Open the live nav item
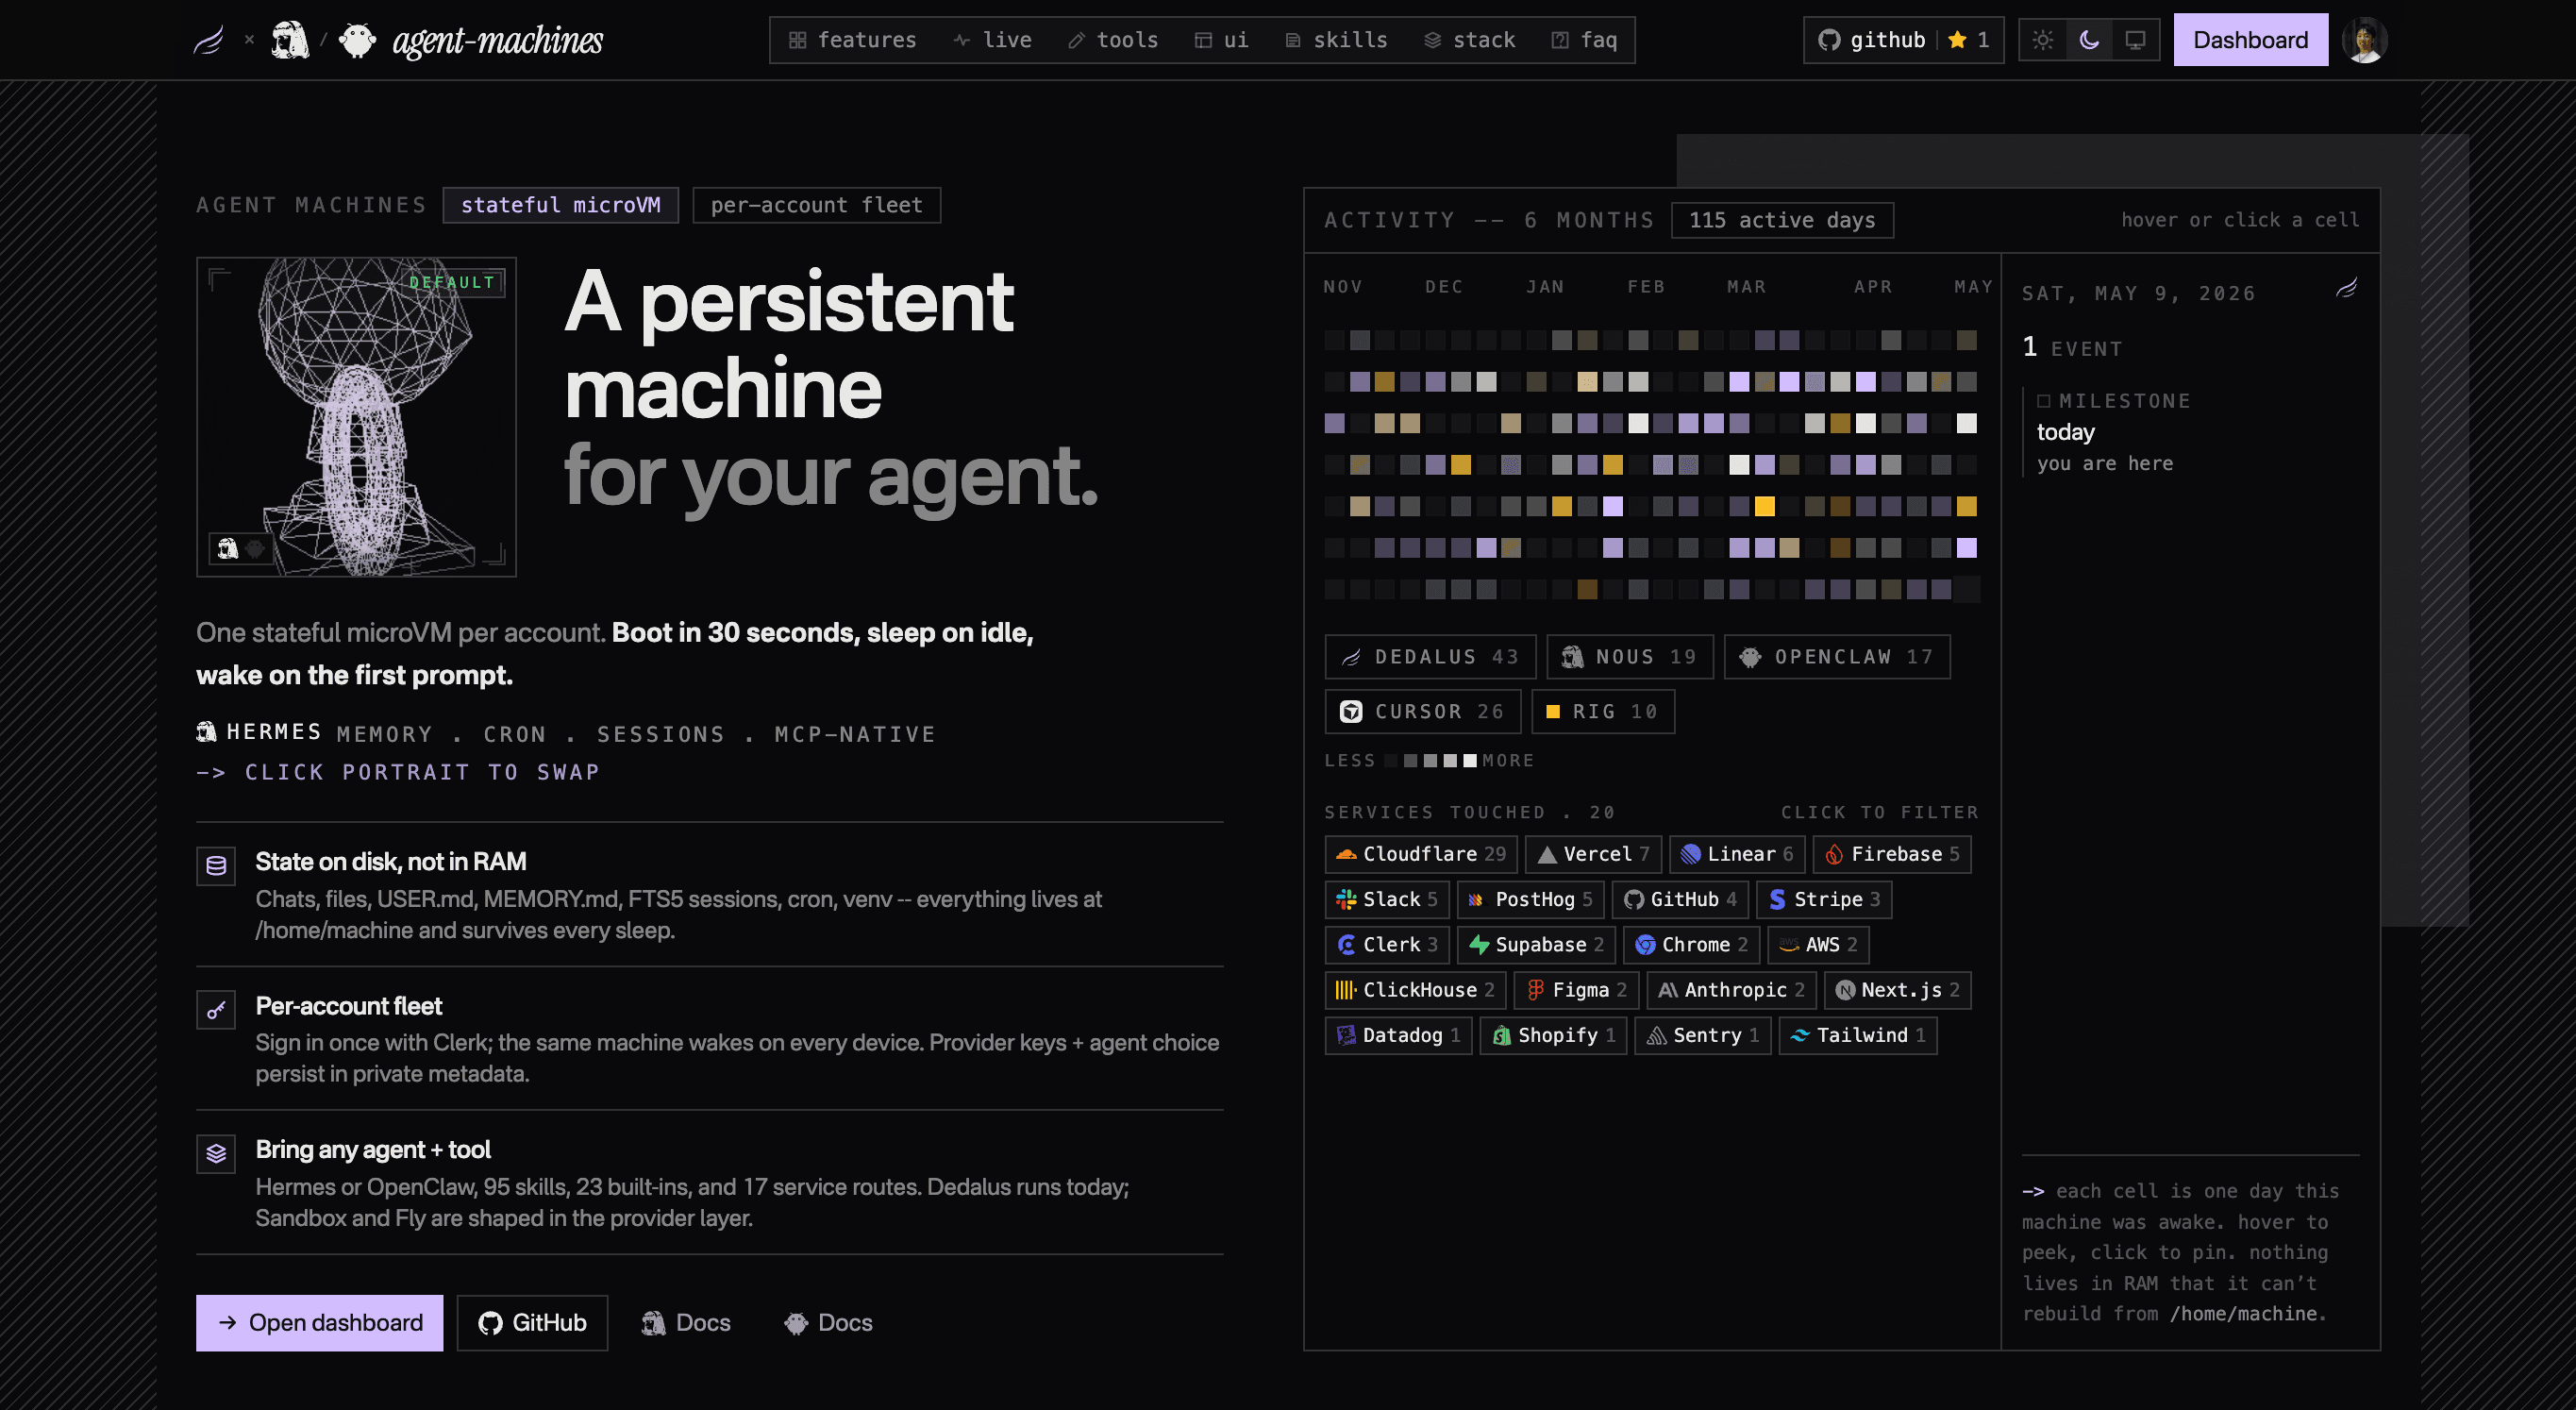Image resolution: width=2576 pixels, height=1410 pixels. click(992, 40)
